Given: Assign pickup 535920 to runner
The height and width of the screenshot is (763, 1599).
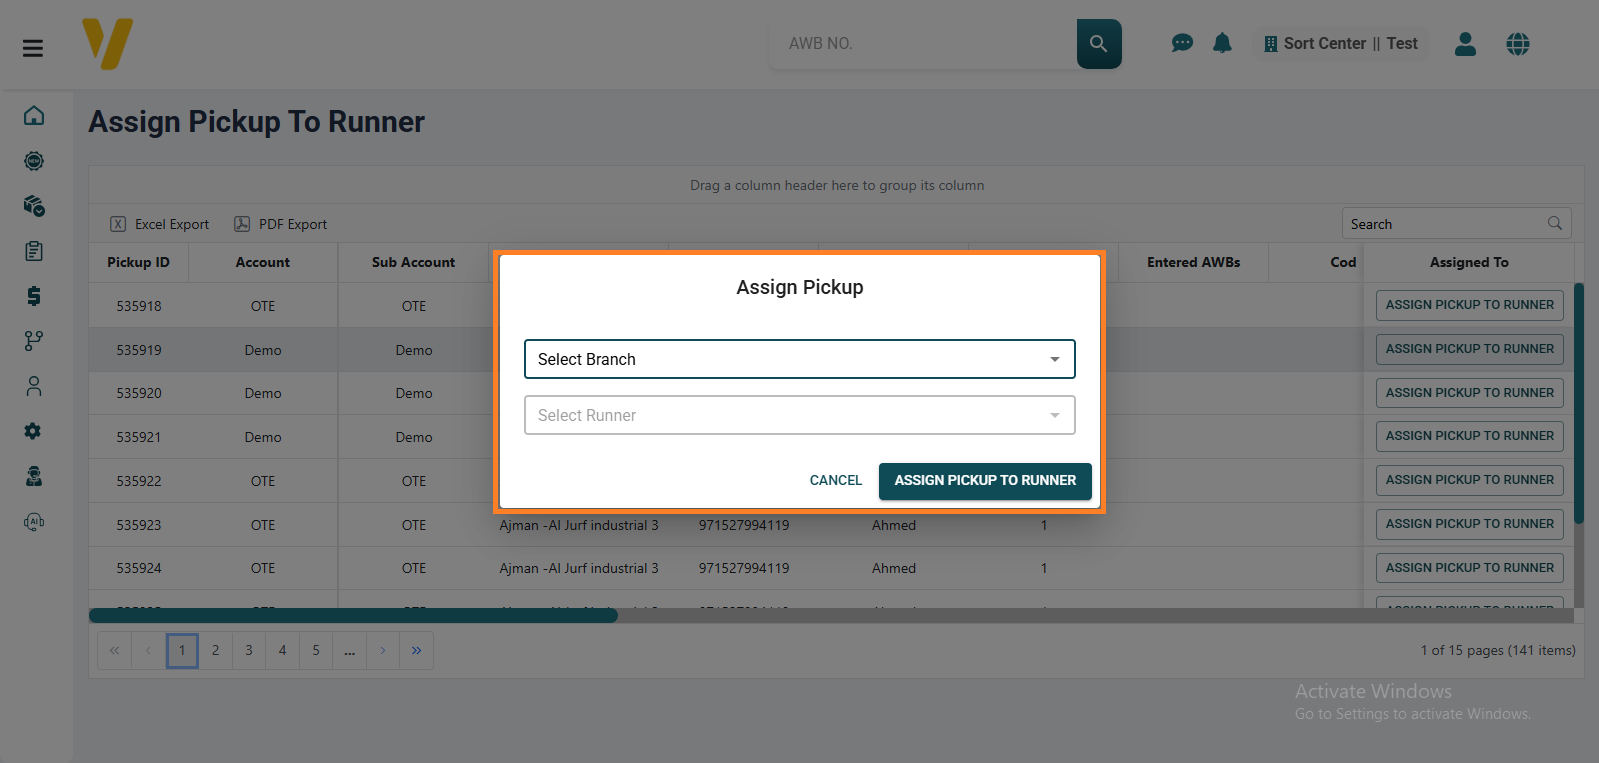Looking at the screenshot, I should [1469, 393].
